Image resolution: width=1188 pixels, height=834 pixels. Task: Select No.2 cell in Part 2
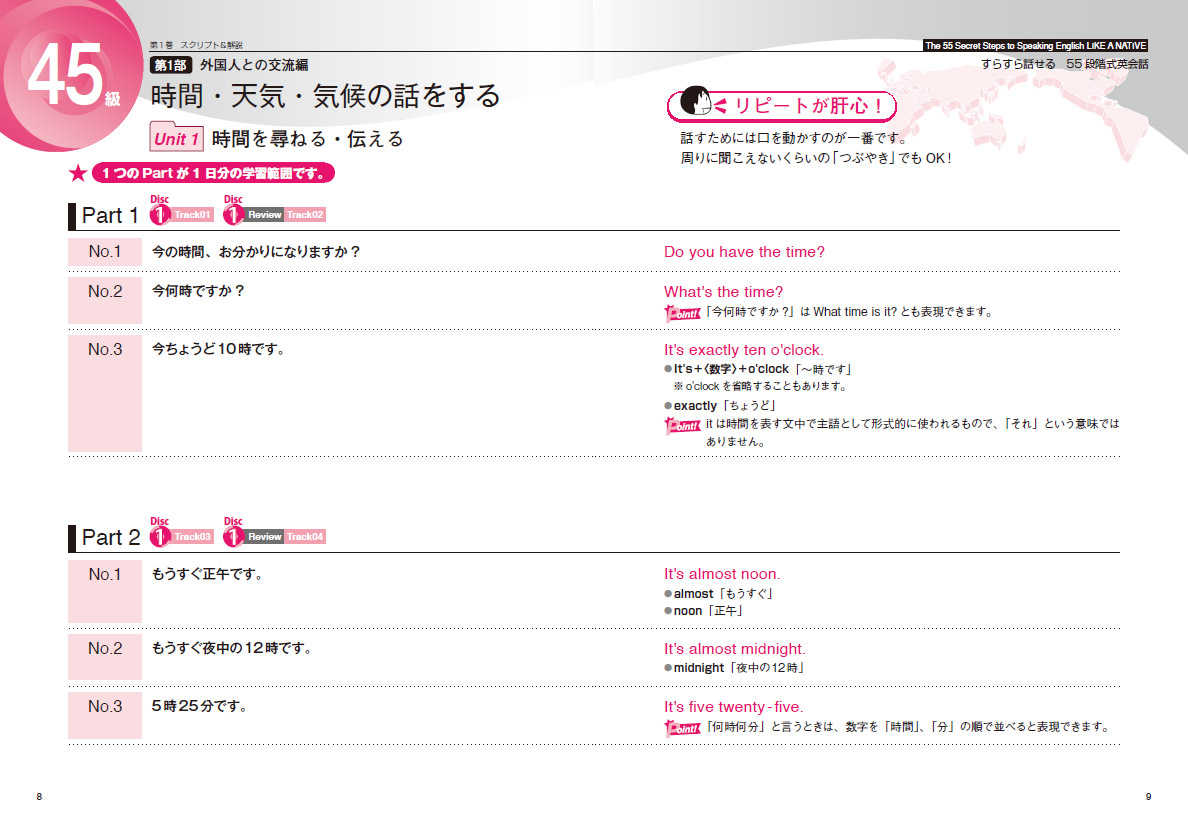click(105, 657)
